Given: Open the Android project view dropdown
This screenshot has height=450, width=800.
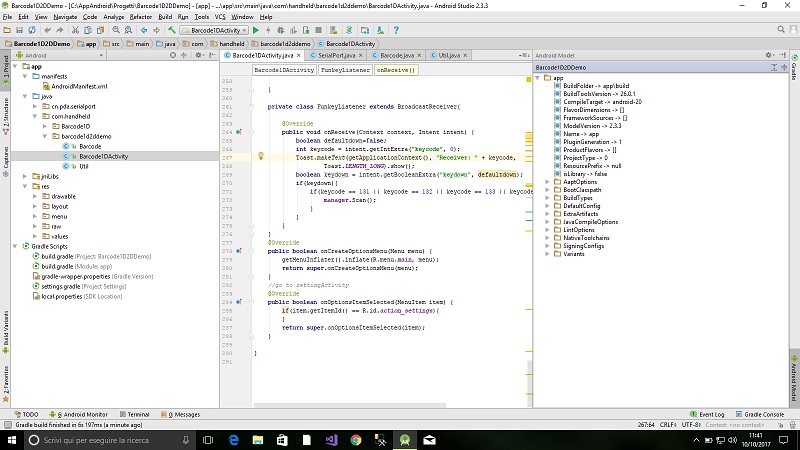Looking at the screenshot, I should coord(60,55).
